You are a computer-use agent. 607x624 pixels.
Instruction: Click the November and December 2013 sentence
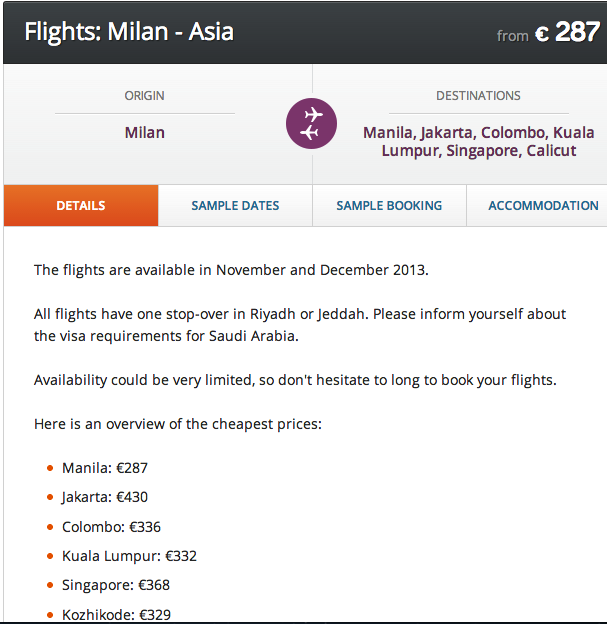[x=231, y=270]
